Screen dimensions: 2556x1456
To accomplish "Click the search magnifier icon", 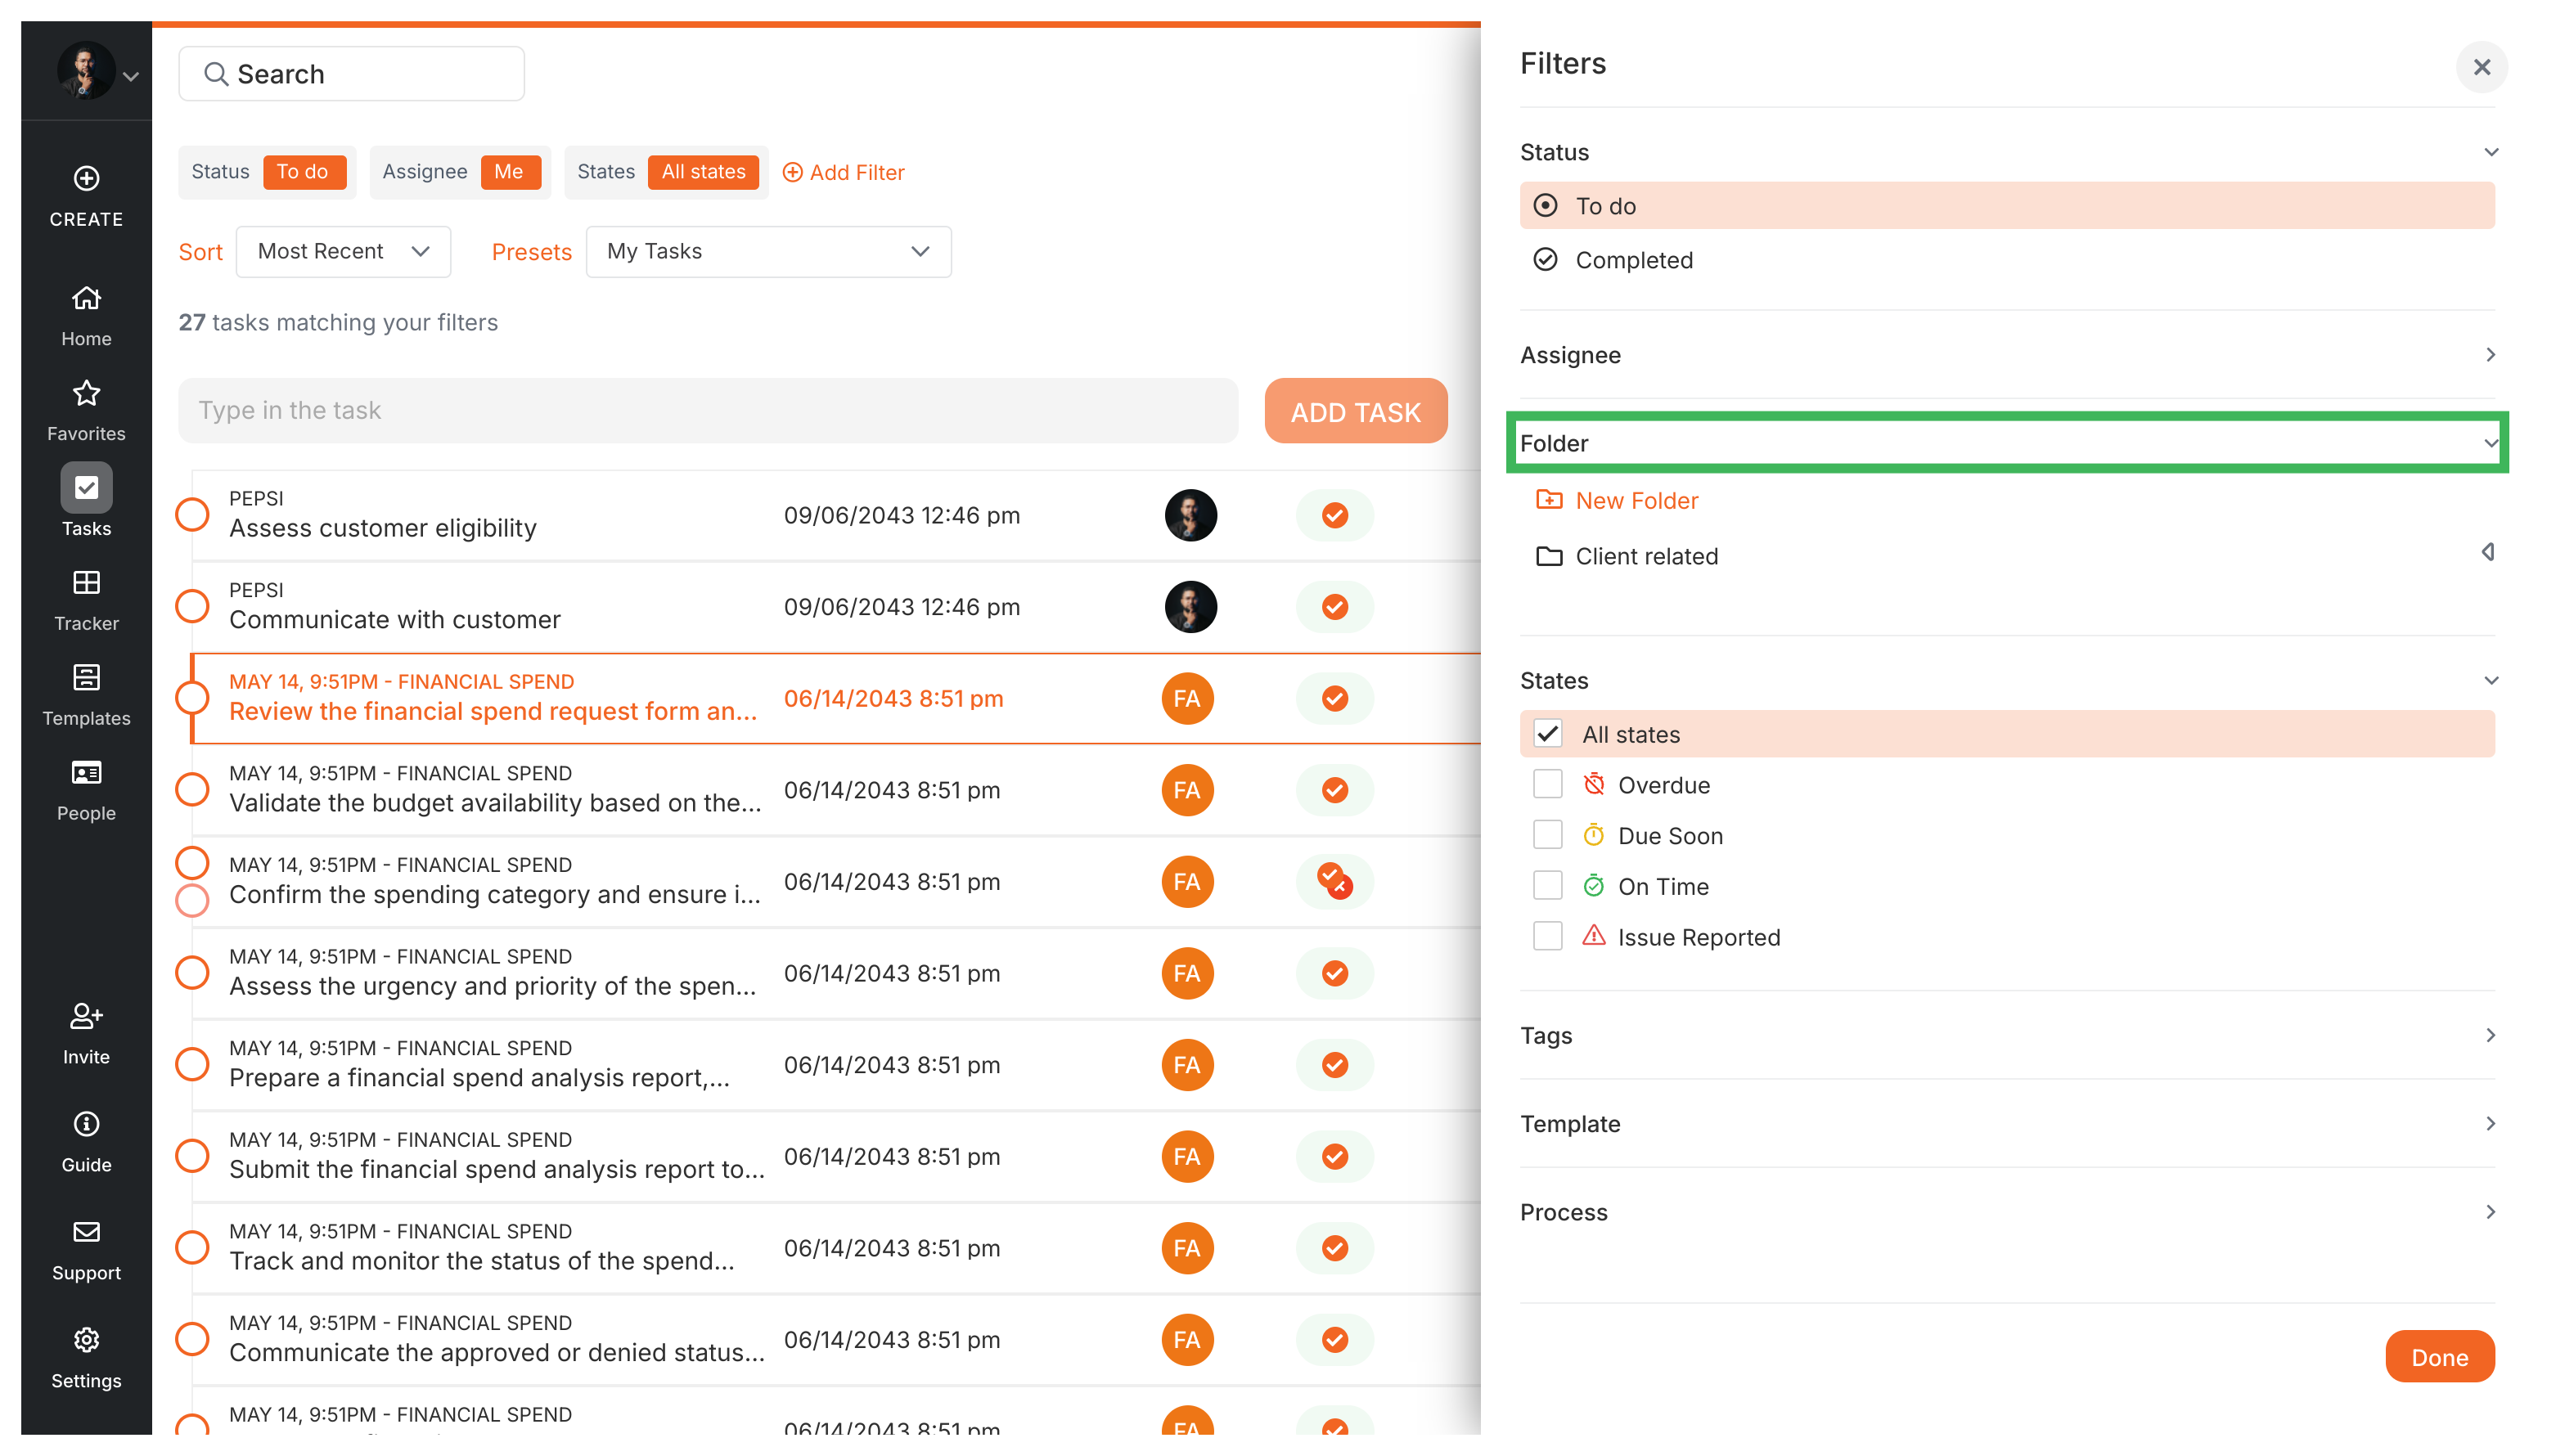I will click(215, 74).
